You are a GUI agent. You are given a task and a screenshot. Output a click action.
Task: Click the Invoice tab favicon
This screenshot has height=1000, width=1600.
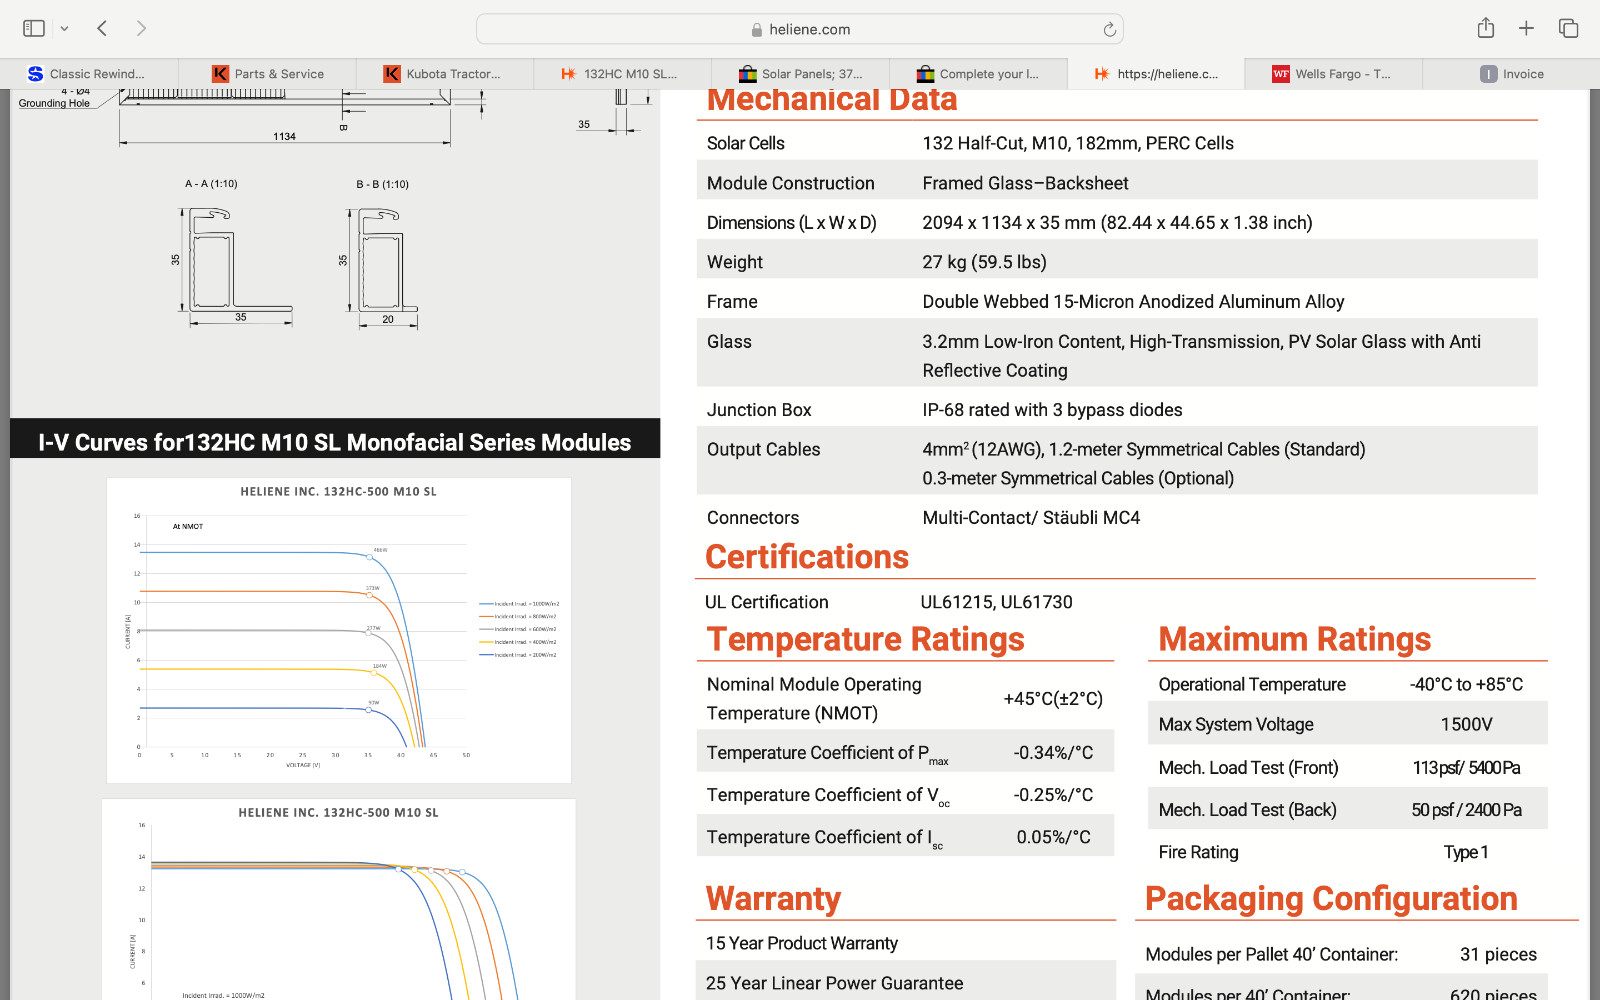coord(1489,74)
